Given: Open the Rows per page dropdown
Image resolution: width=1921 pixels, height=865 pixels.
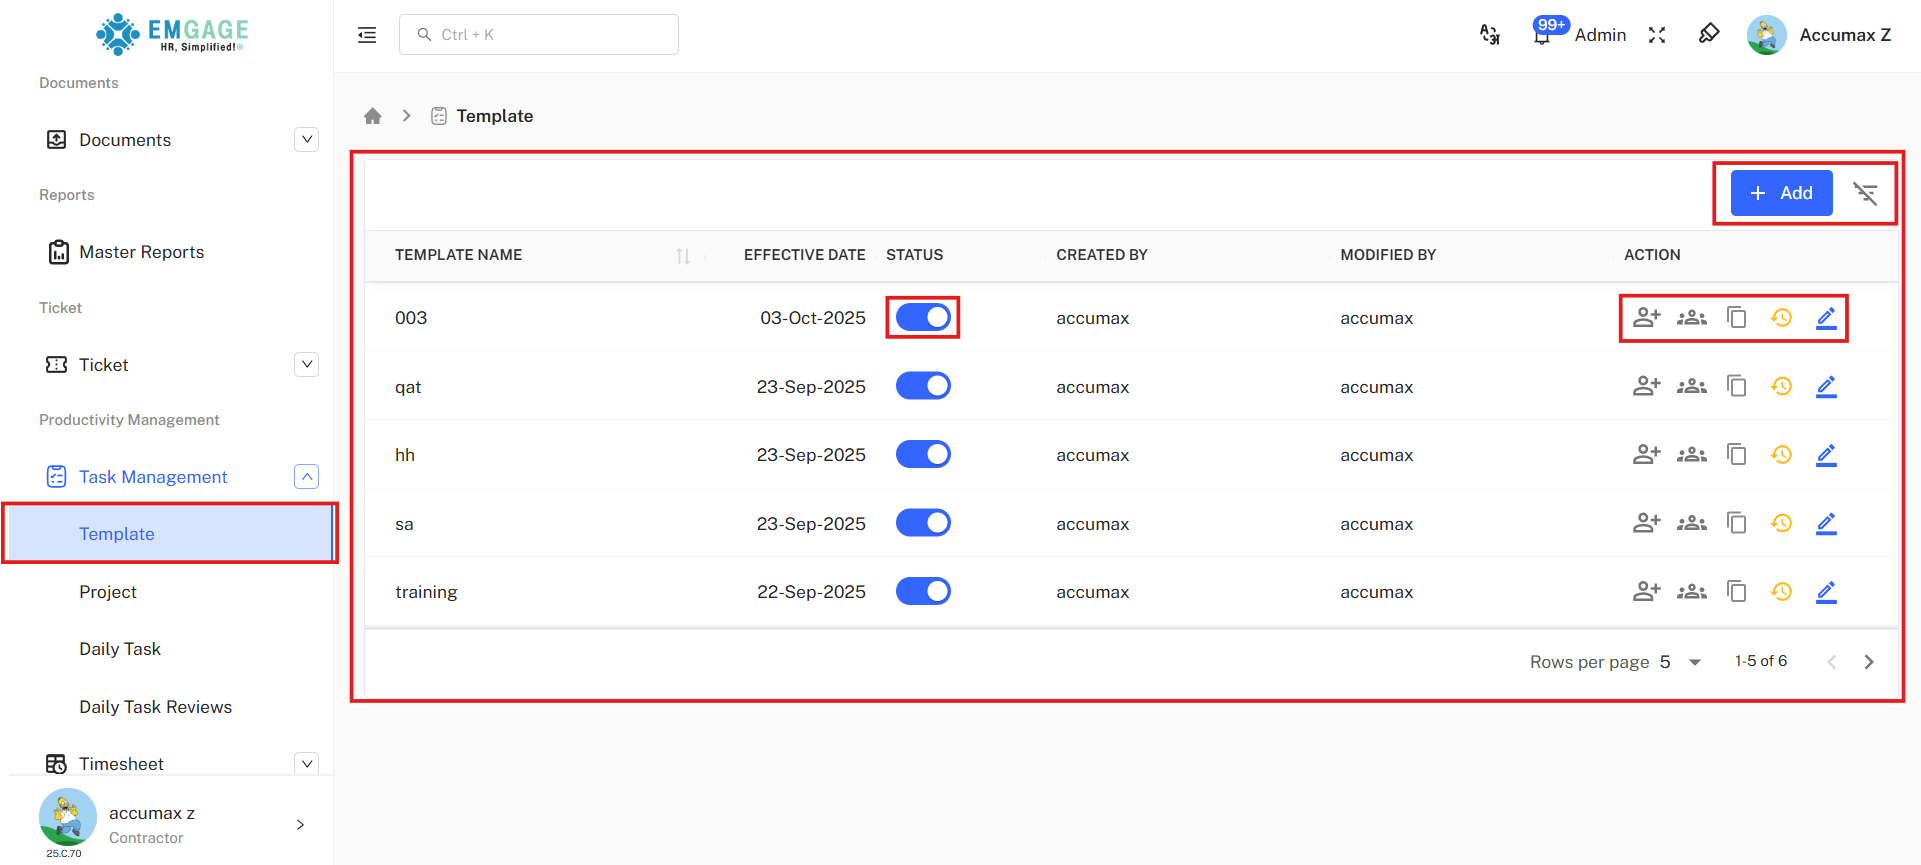Looking at the screenshot, I should pos(1694,662).
